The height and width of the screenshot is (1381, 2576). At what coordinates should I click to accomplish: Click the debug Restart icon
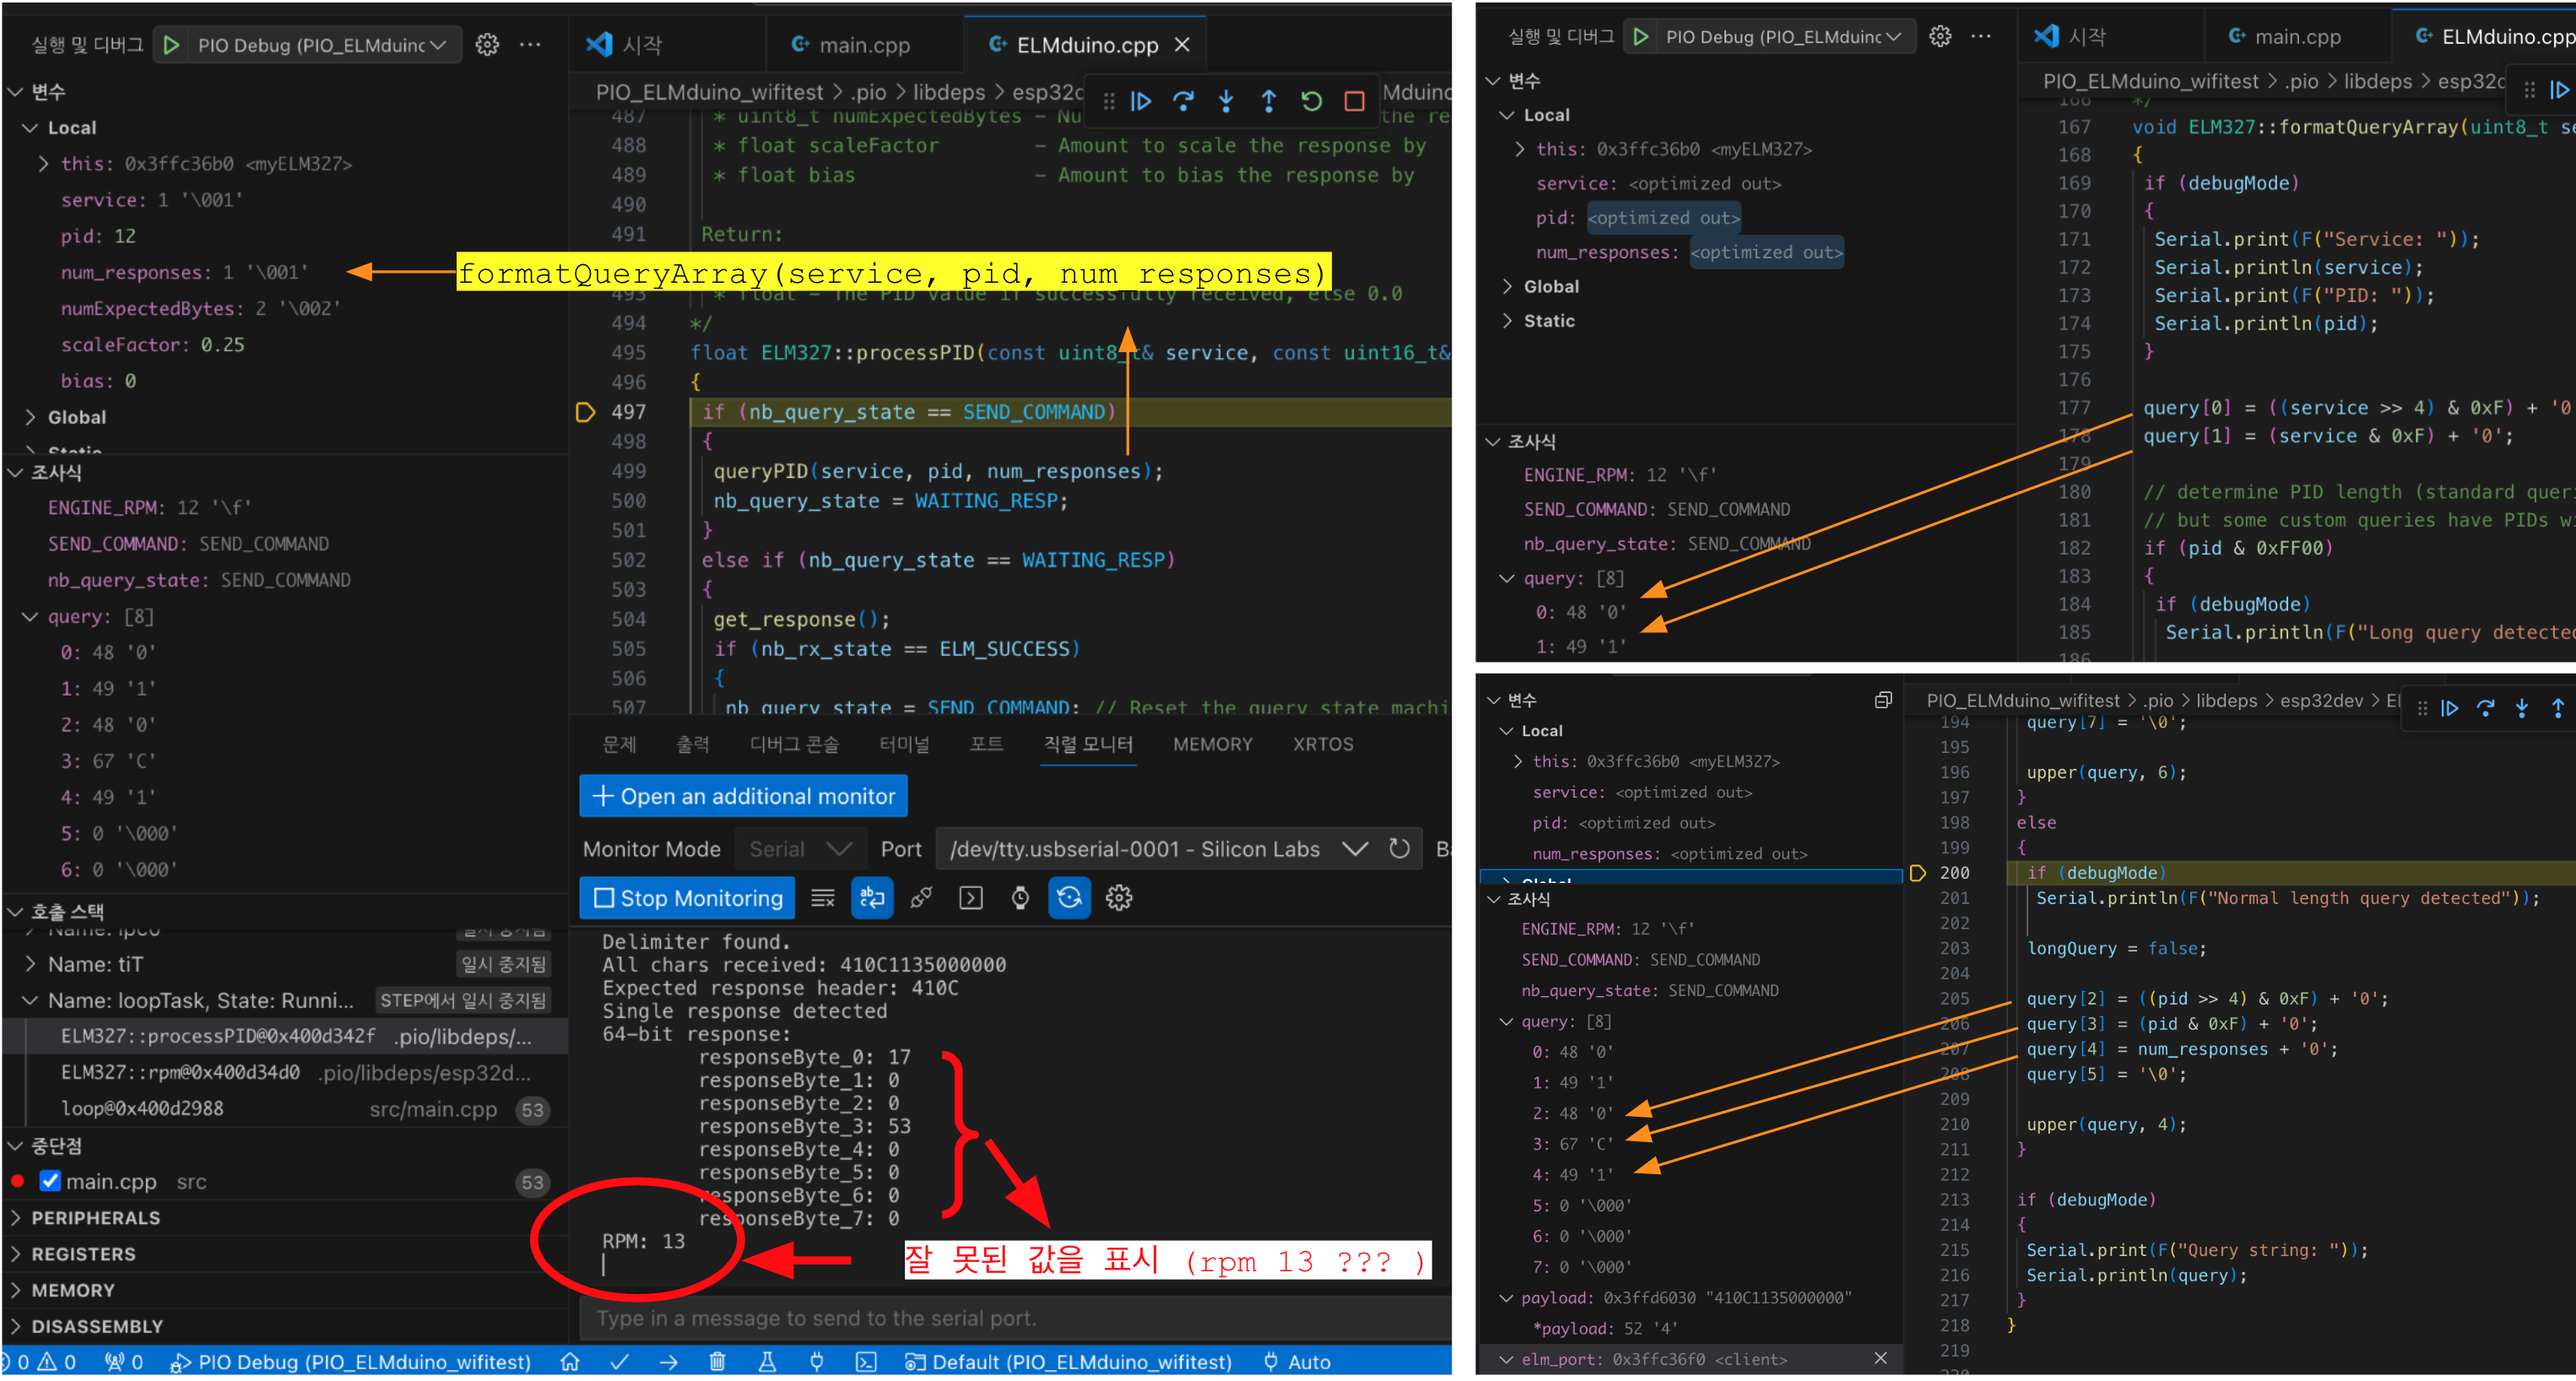(x=1311, y=101)
